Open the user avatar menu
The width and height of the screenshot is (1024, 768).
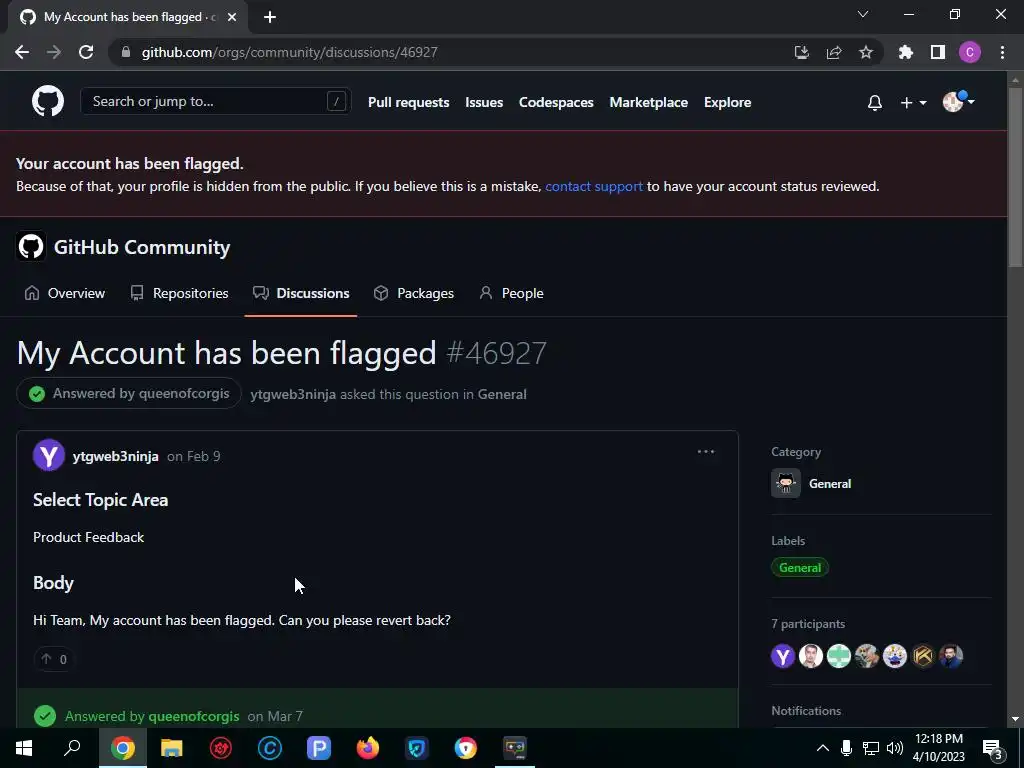coord(958,101)
